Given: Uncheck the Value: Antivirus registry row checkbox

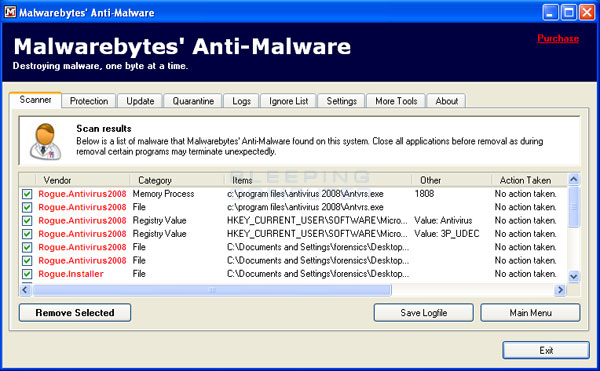Looking at the screenshot, I should pos(27,221).
